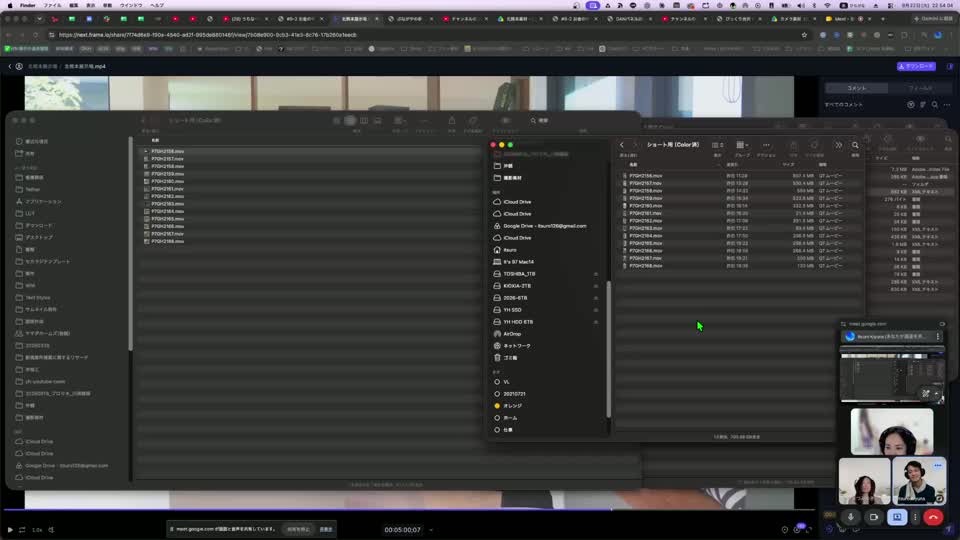
Task: Toggle microphone in Google Meet panel
Action: pos(850,517)
